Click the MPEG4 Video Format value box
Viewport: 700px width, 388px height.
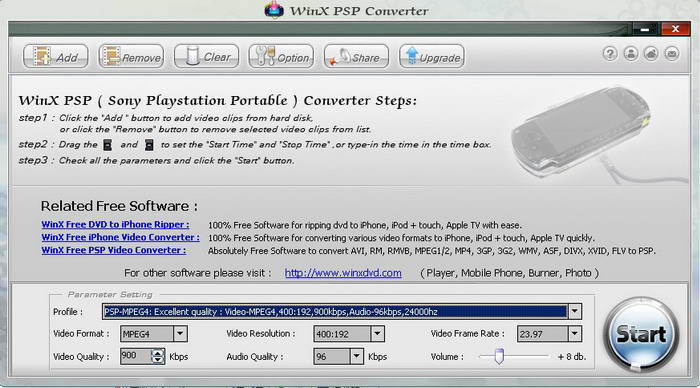pos(146,334)
